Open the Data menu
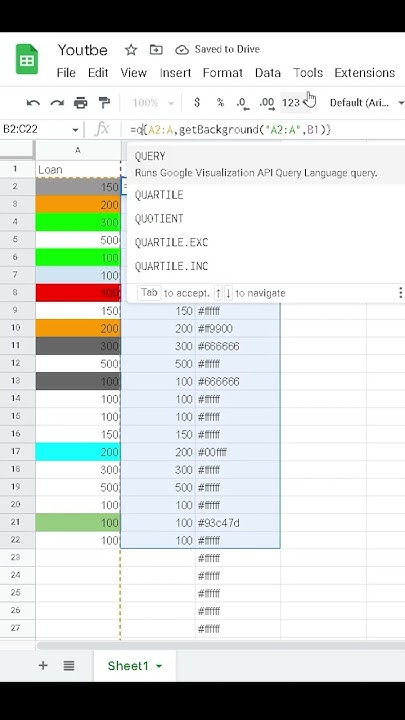405x720 pixels. point(268,73)
